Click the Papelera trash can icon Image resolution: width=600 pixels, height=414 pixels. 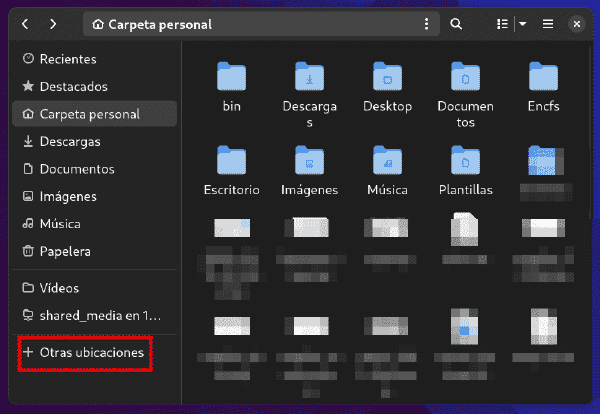(x=28, y=251)
